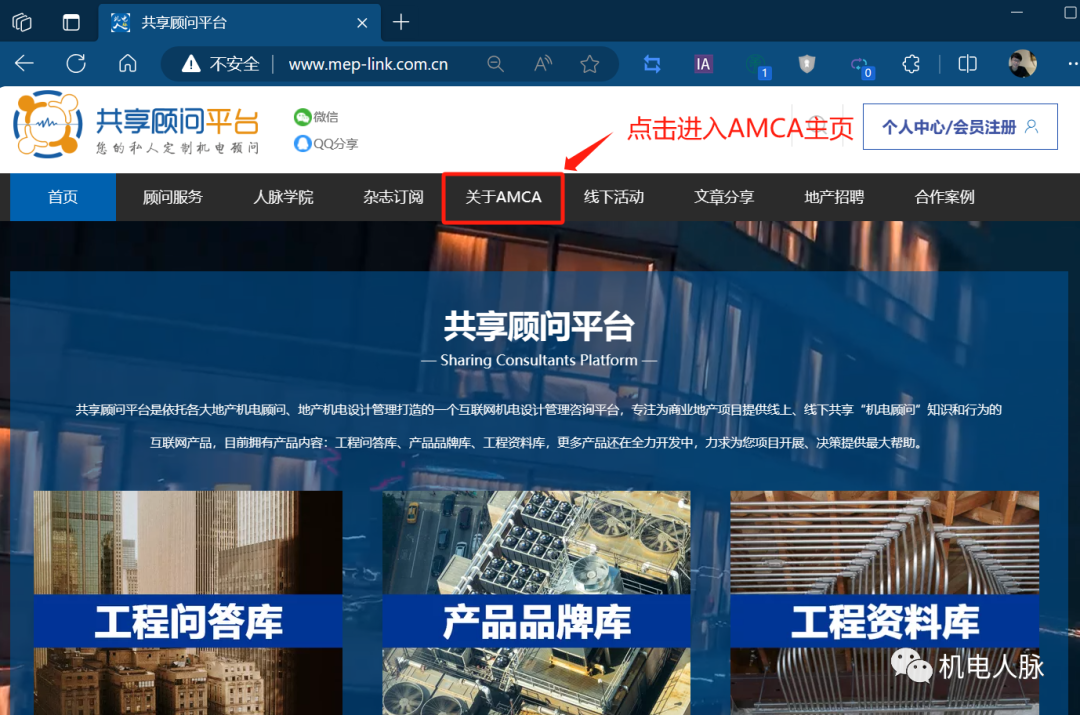Screen dimensions: 1080x715
Task: Open the 杂志订阅 navigation link
Action: [x=393, y=197]
